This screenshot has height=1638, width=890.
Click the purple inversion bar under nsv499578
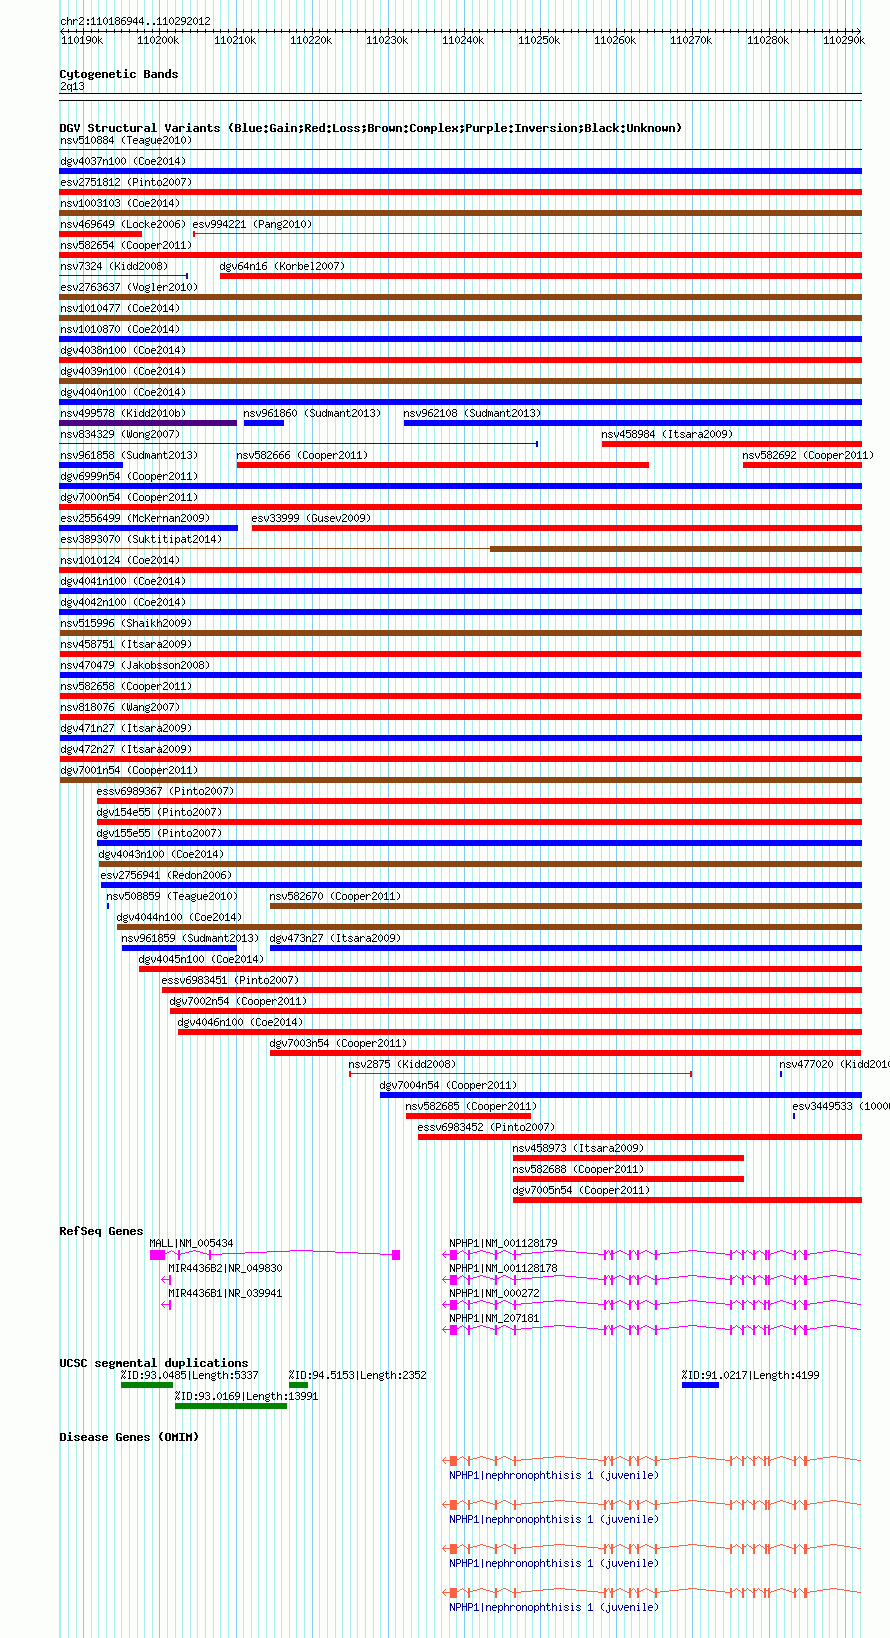tap(148, 423)
